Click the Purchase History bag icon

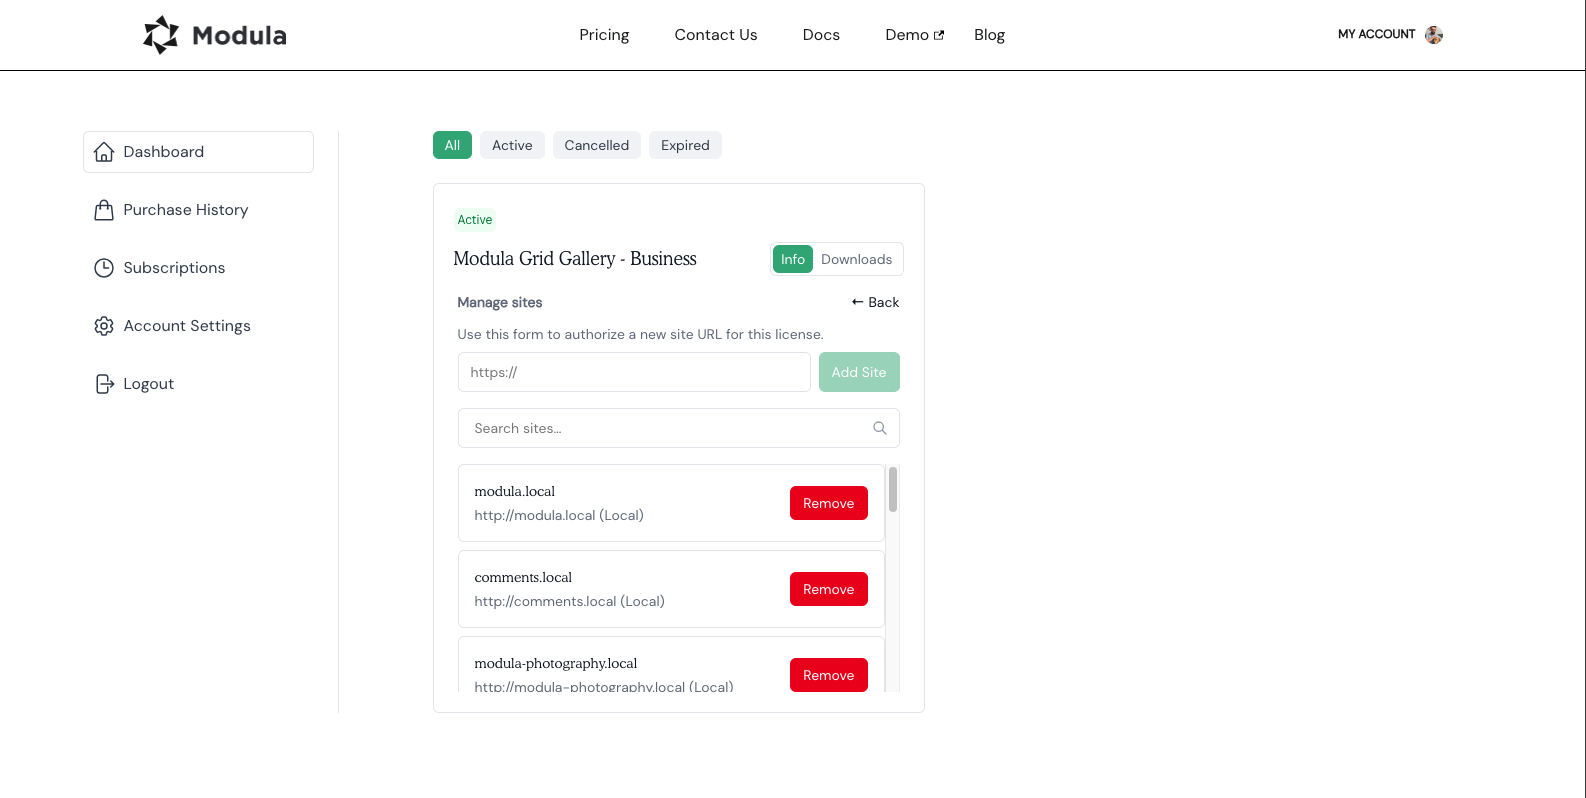104,210
